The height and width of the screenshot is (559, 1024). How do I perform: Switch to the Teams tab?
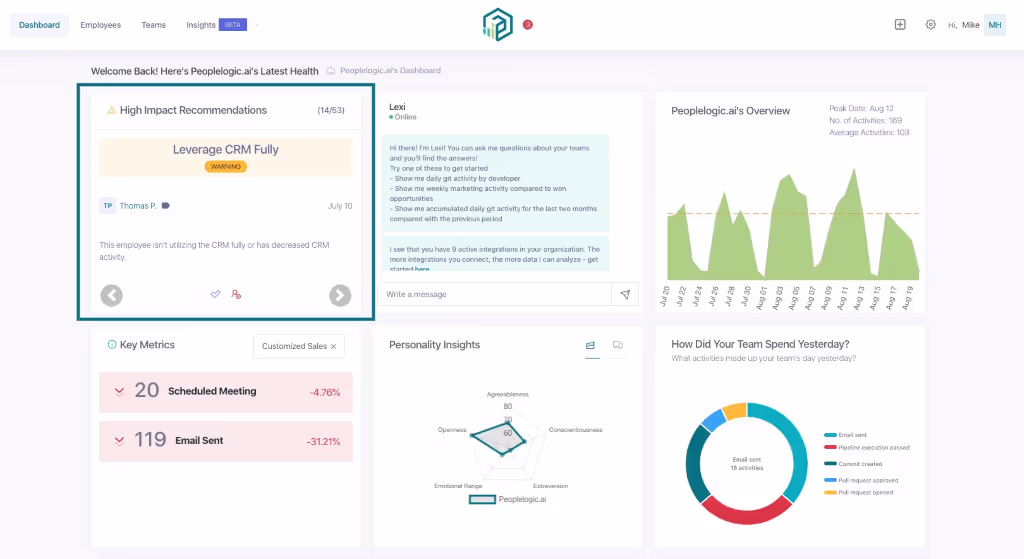click(153, 25)
